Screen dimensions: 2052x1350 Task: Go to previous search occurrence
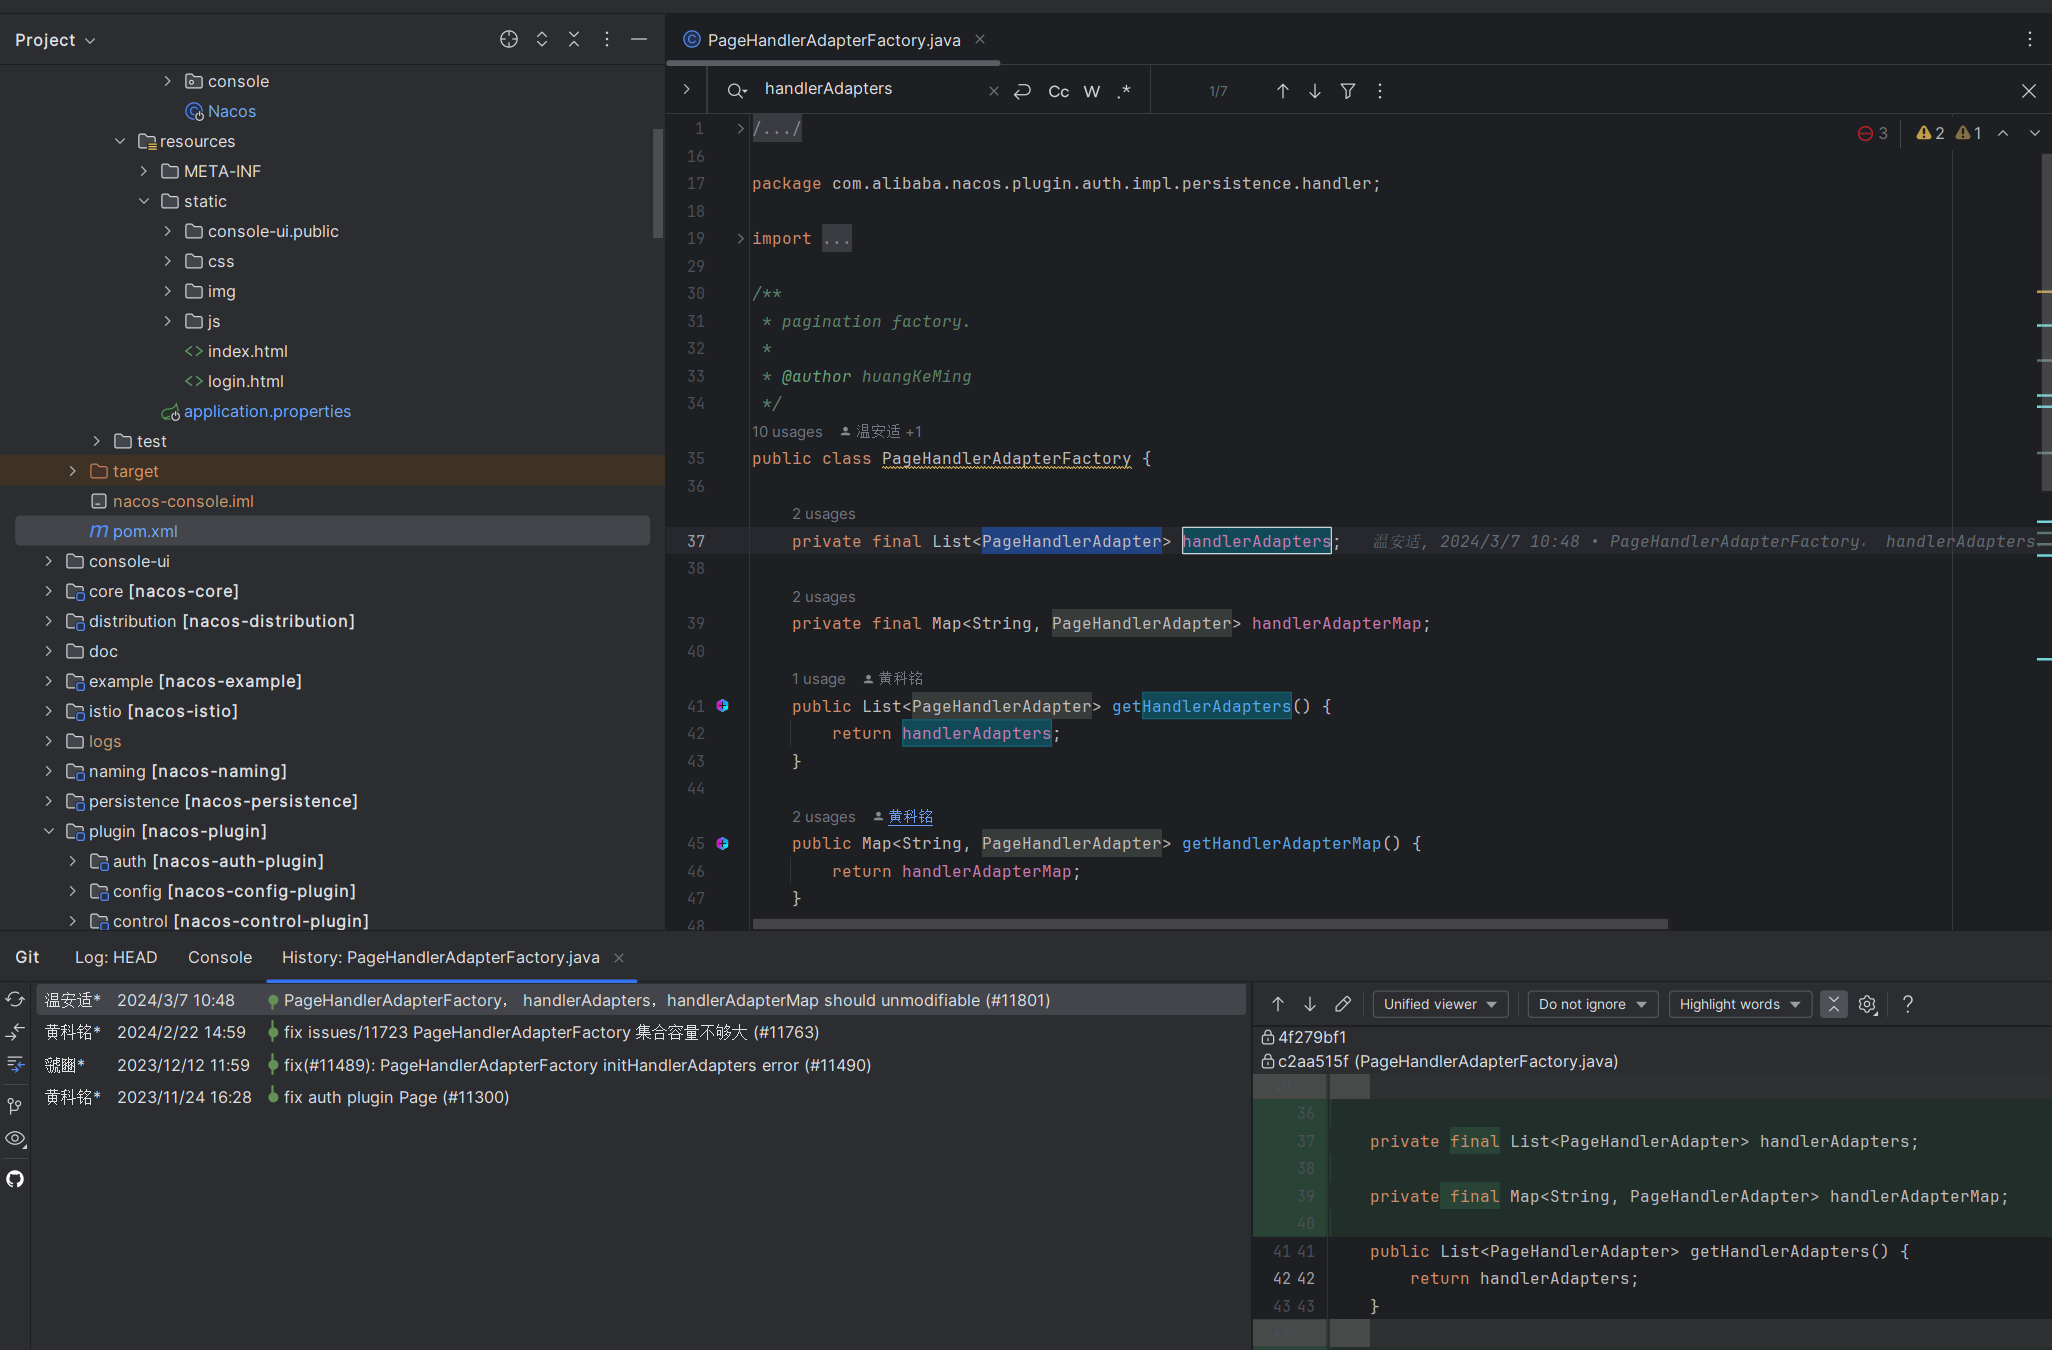(1283, 91)
